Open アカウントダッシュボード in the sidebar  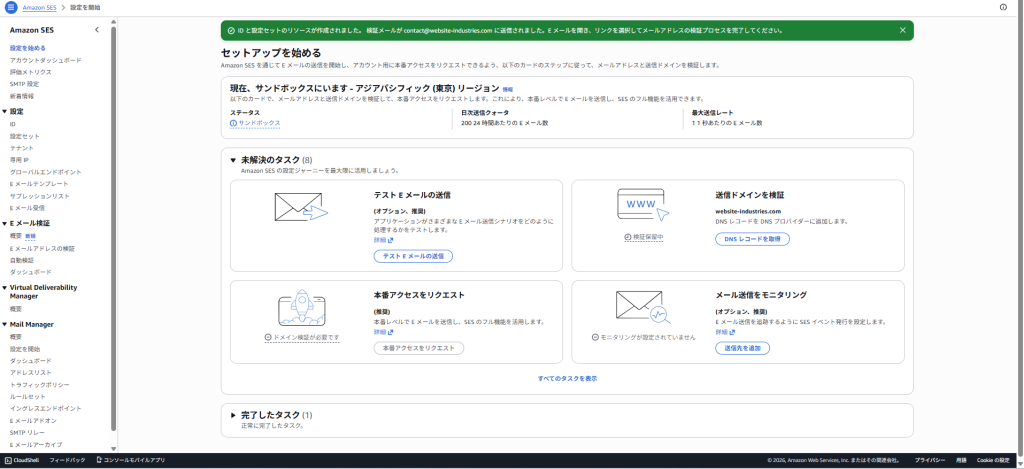pos(46,60)
